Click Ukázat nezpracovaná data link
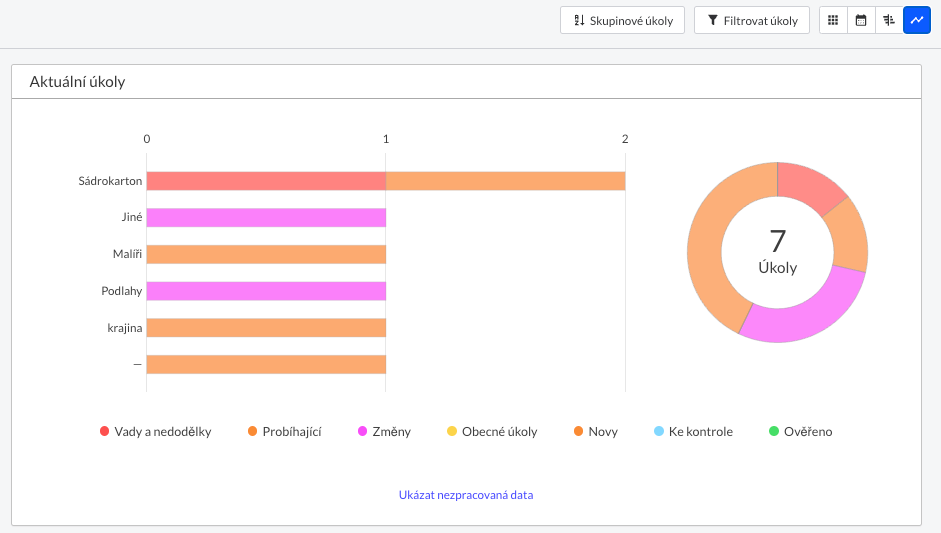941x533 pixels. (x=466, y=495)
